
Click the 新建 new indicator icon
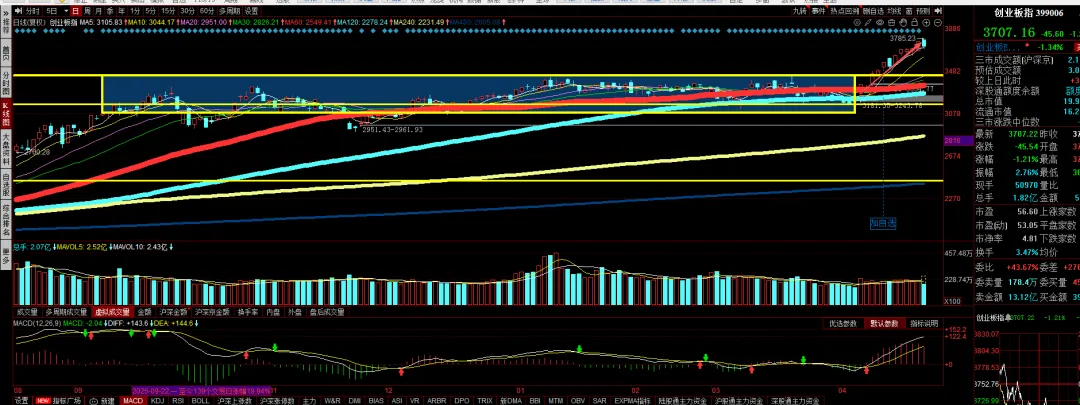click(102, 400)
